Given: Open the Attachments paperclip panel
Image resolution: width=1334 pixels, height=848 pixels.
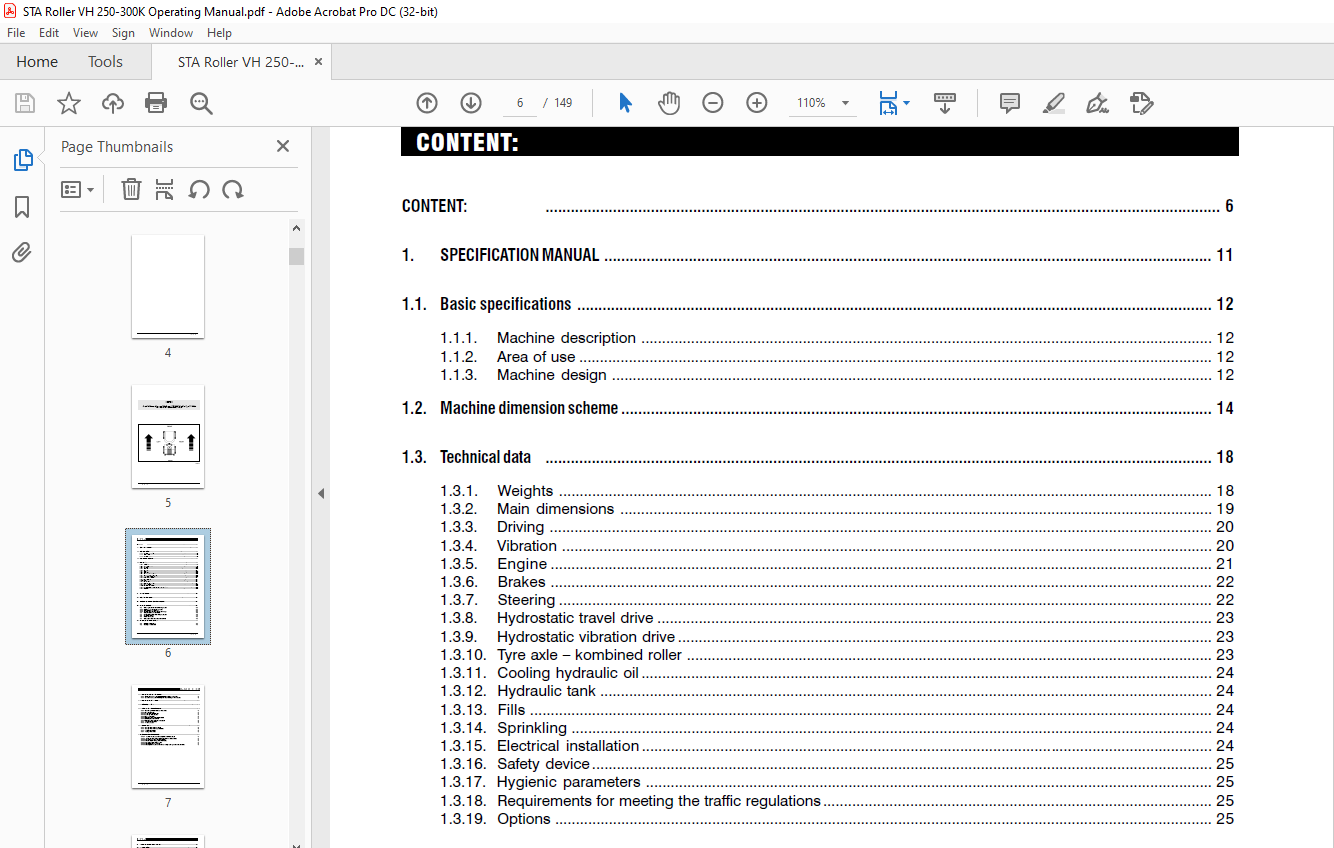Looking at the screenshot, I should [22, 253].
